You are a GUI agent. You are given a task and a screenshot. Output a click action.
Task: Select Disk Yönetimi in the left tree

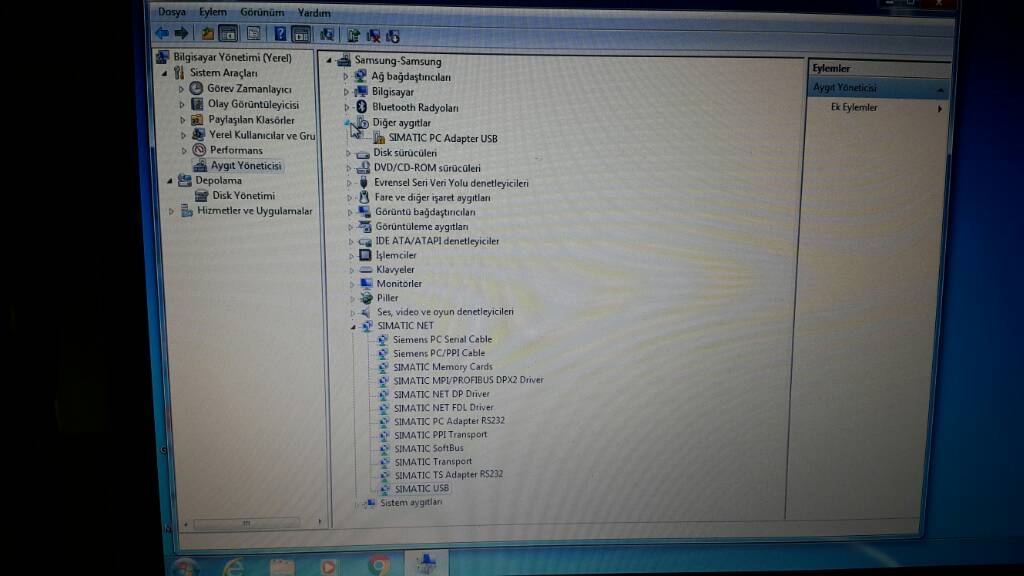[244, 195]
